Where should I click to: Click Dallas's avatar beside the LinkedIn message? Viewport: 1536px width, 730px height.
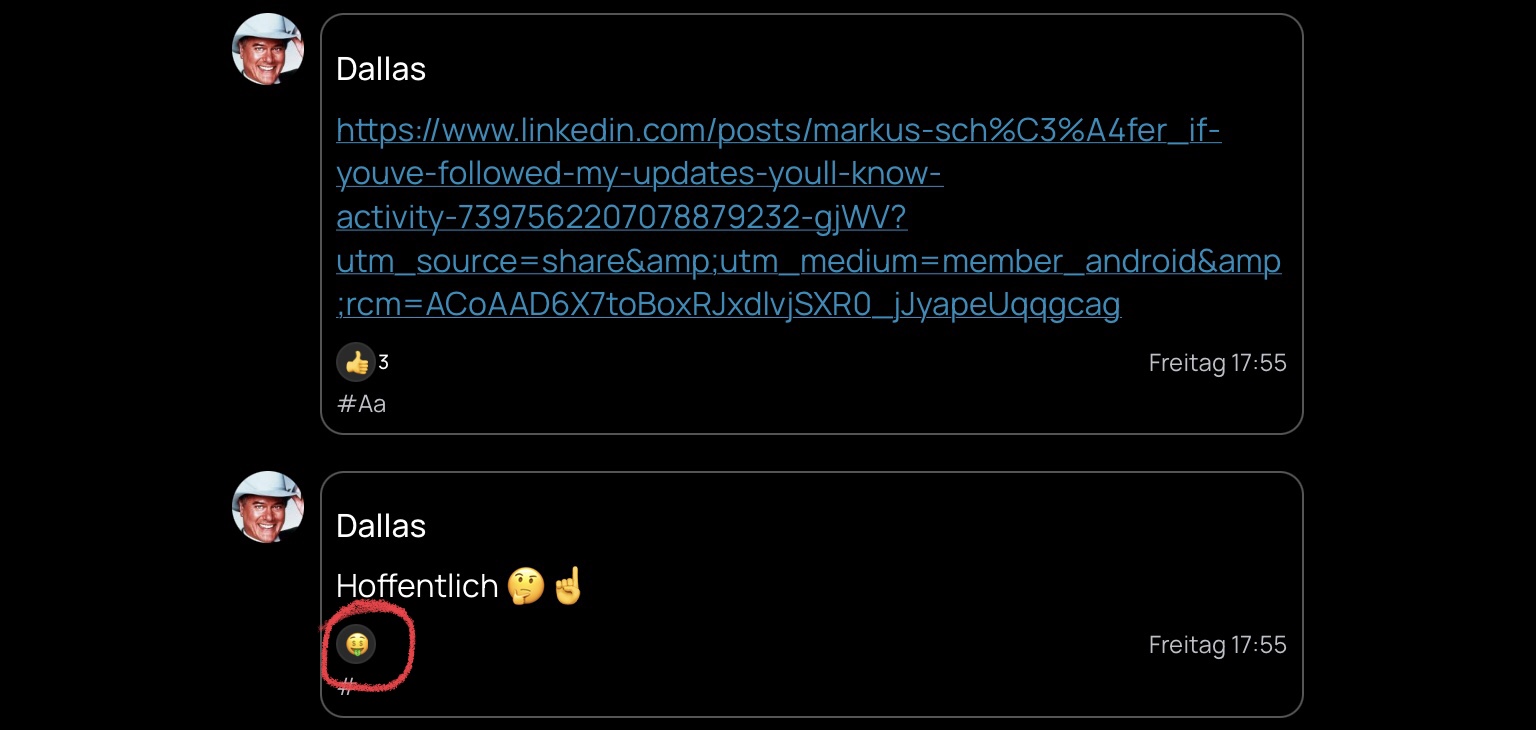(267, 49)
